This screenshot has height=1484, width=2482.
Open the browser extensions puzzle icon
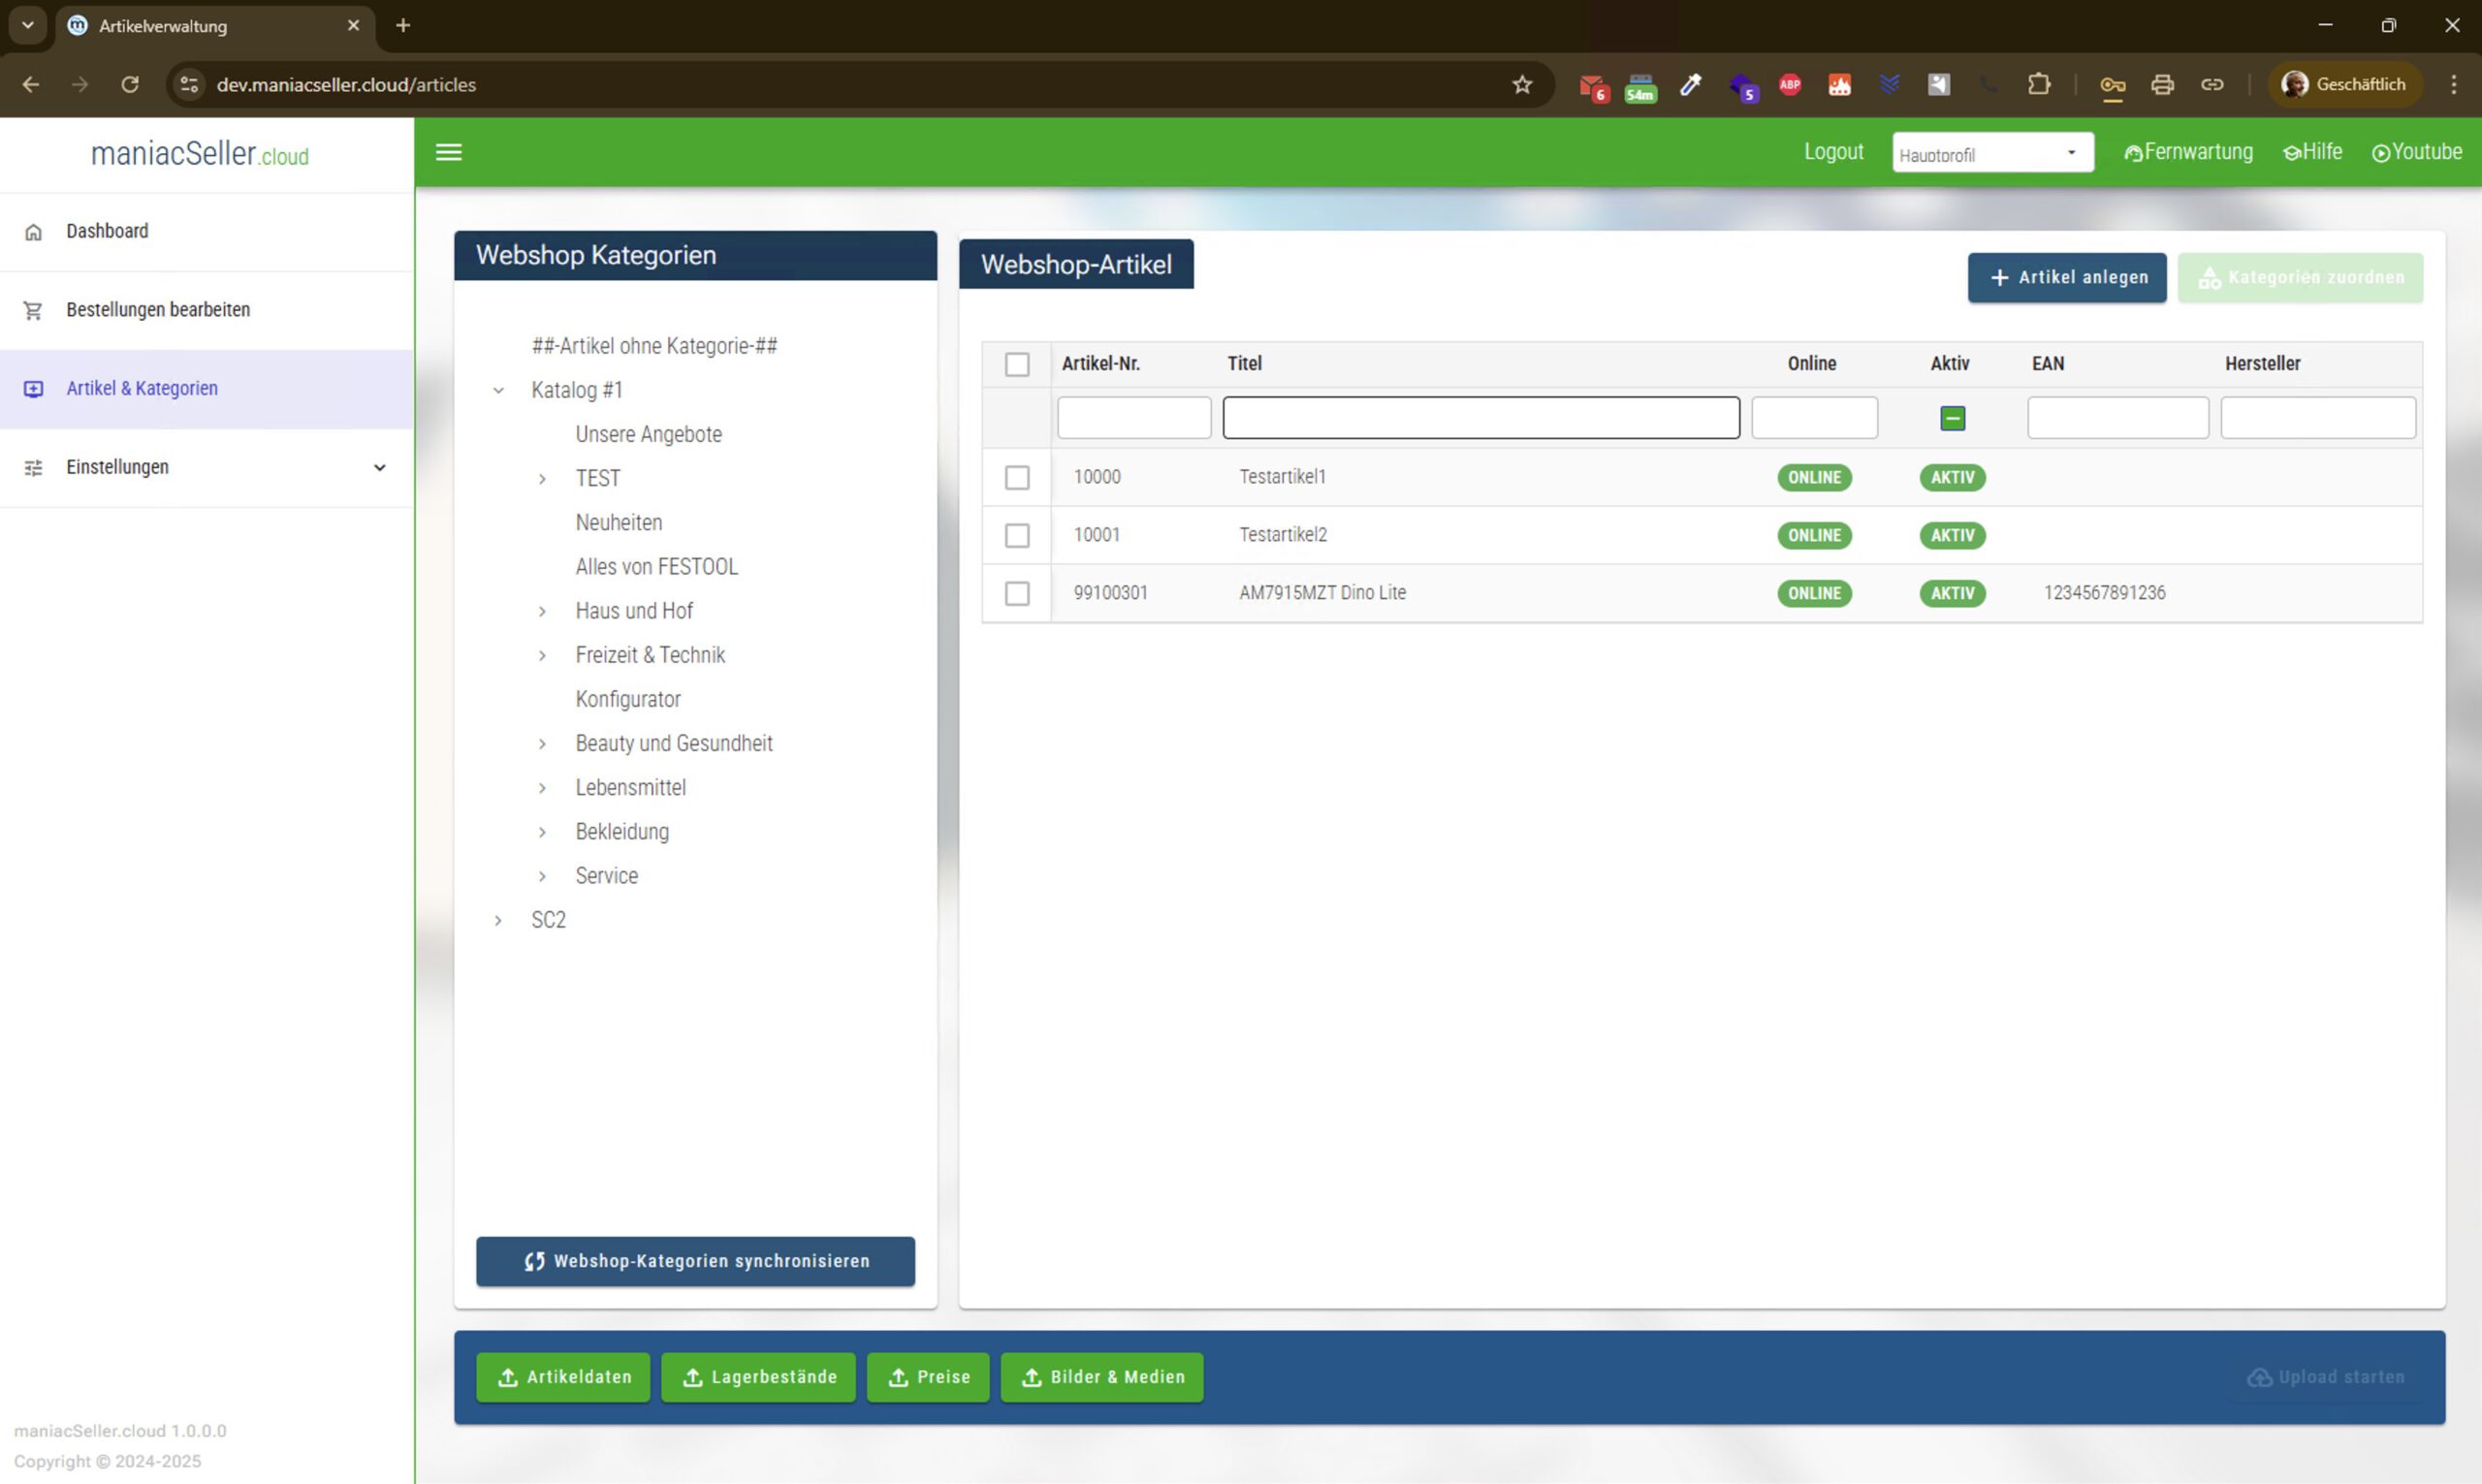point(2039,85)
